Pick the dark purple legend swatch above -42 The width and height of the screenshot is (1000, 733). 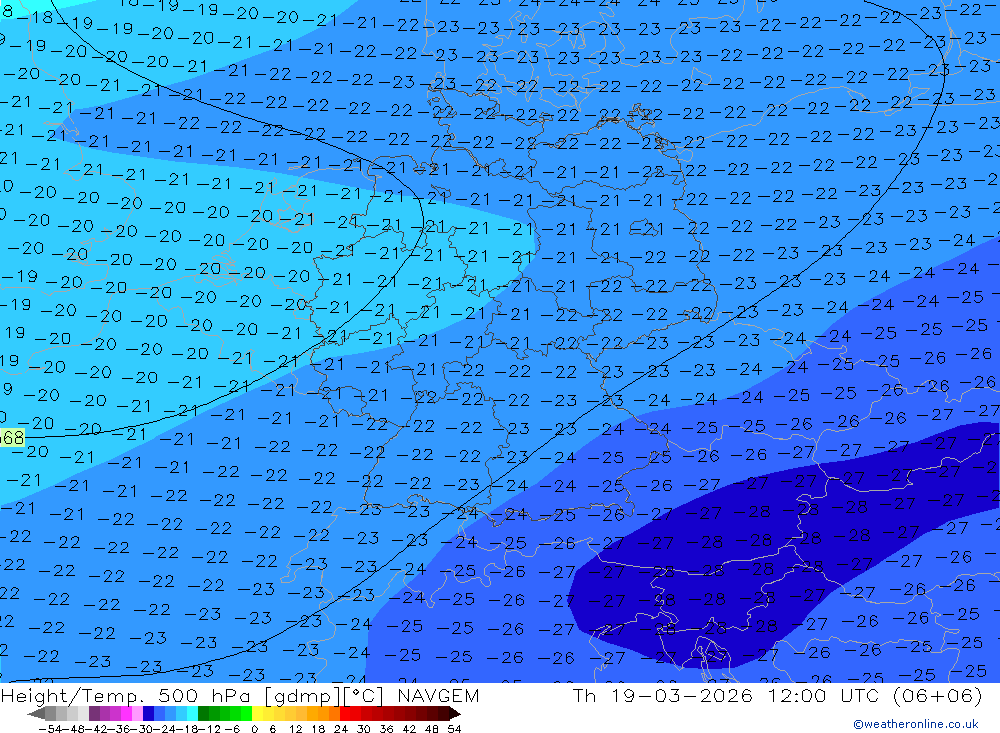(94, 713)
